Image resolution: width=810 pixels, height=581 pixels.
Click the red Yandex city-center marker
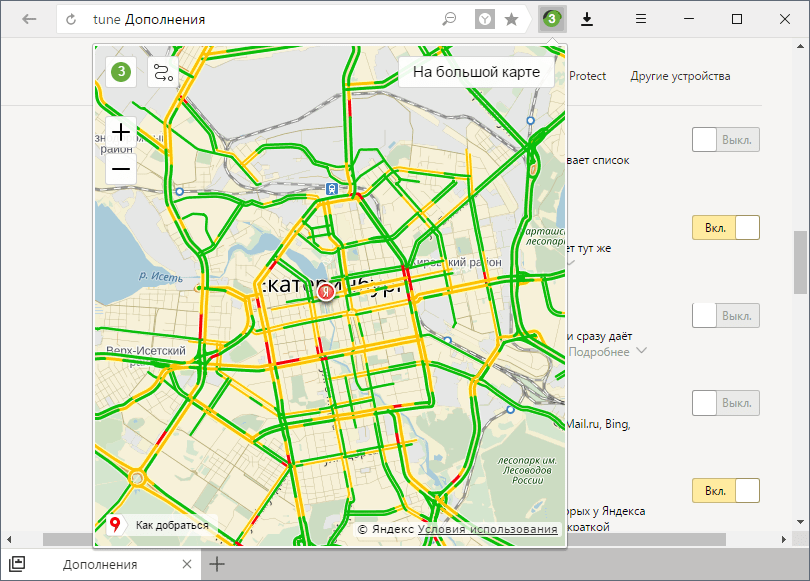point(325,292)
